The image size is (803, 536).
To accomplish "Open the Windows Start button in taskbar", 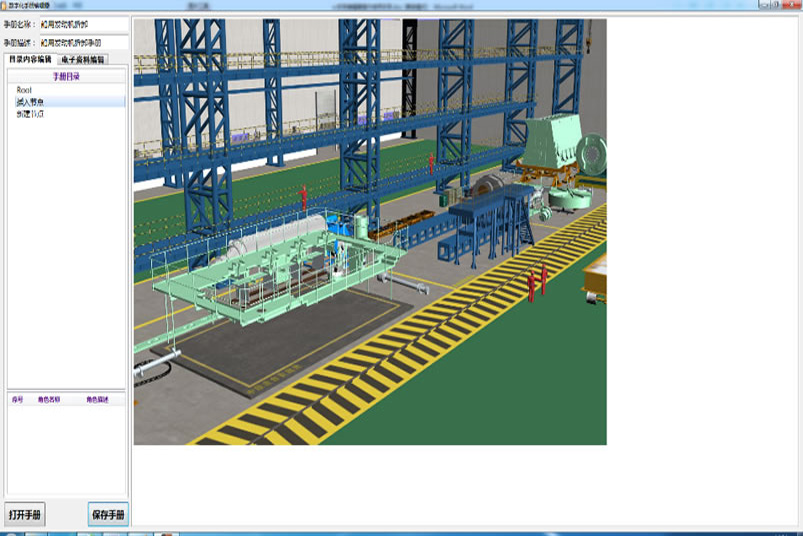I will coord(10,531).
